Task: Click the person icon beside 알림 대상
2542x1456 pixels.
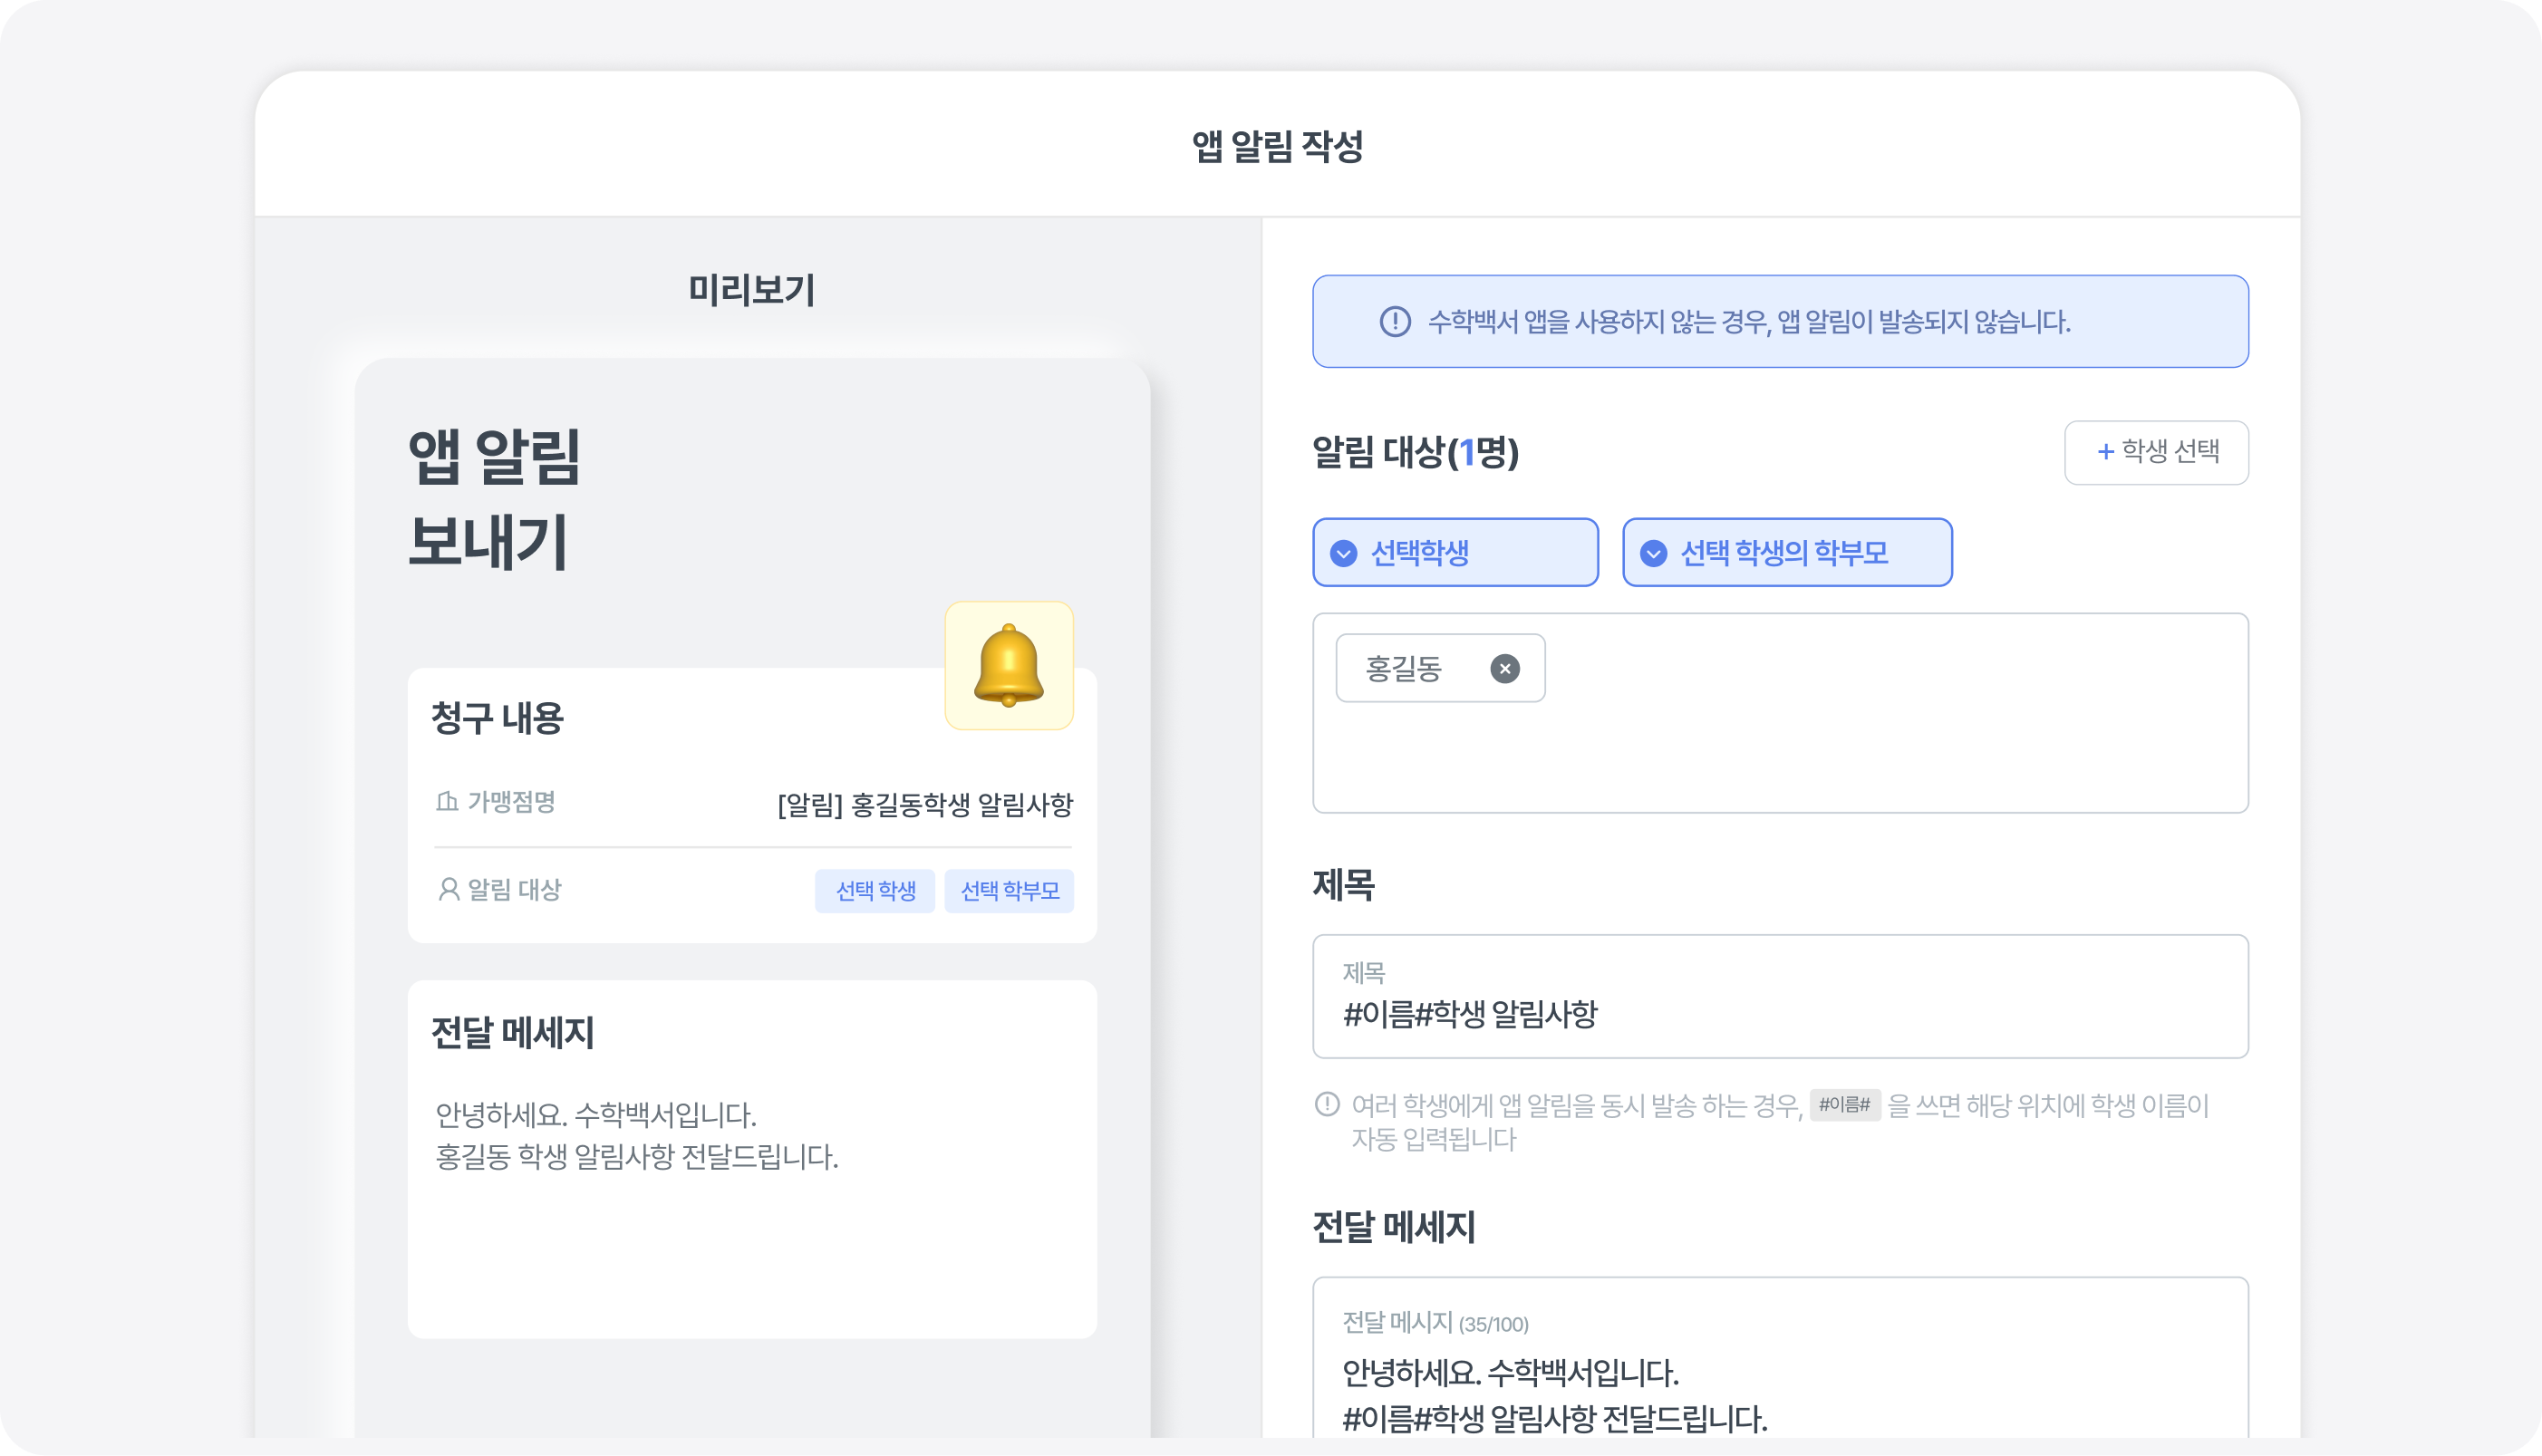Action: [x=448, y=889]
